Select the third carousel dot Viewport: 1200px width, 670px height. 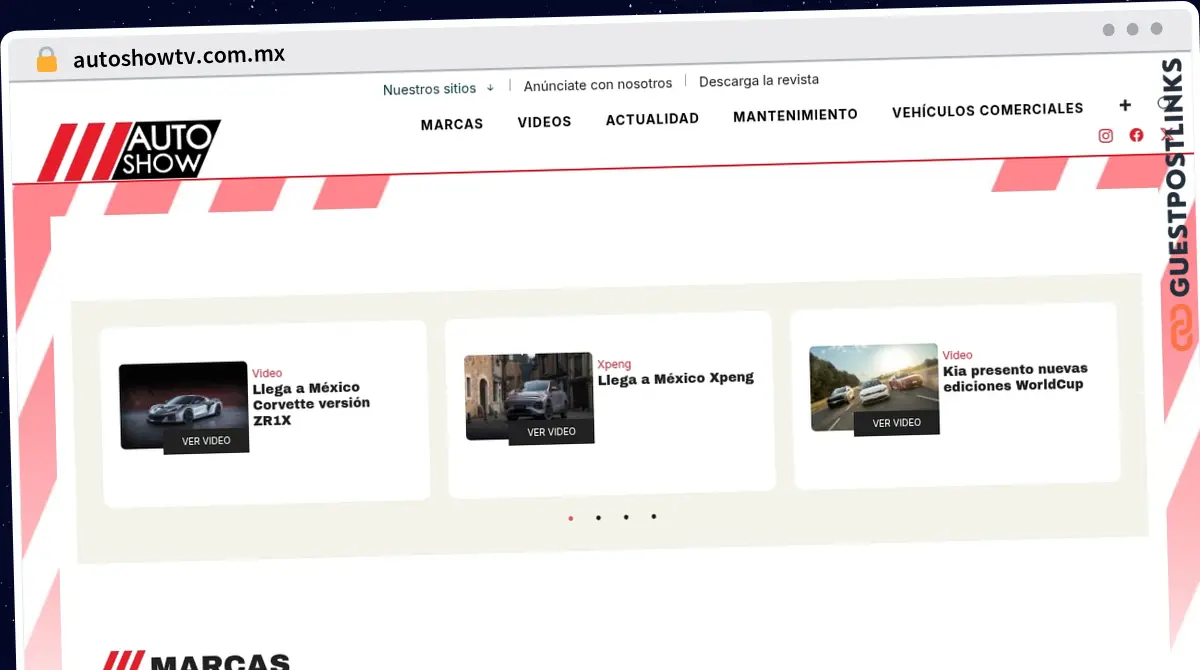click(x=626, y=517)
